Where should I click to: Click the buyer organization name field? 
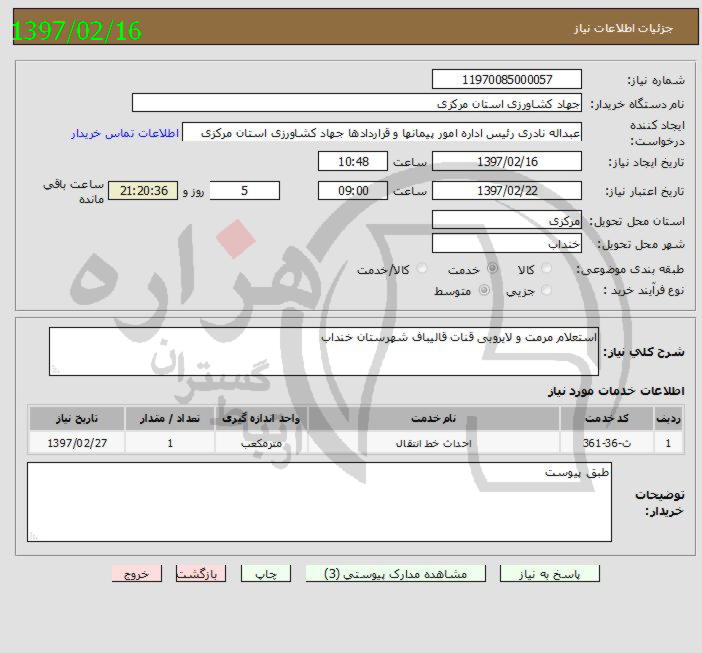(x=357, y=103)
